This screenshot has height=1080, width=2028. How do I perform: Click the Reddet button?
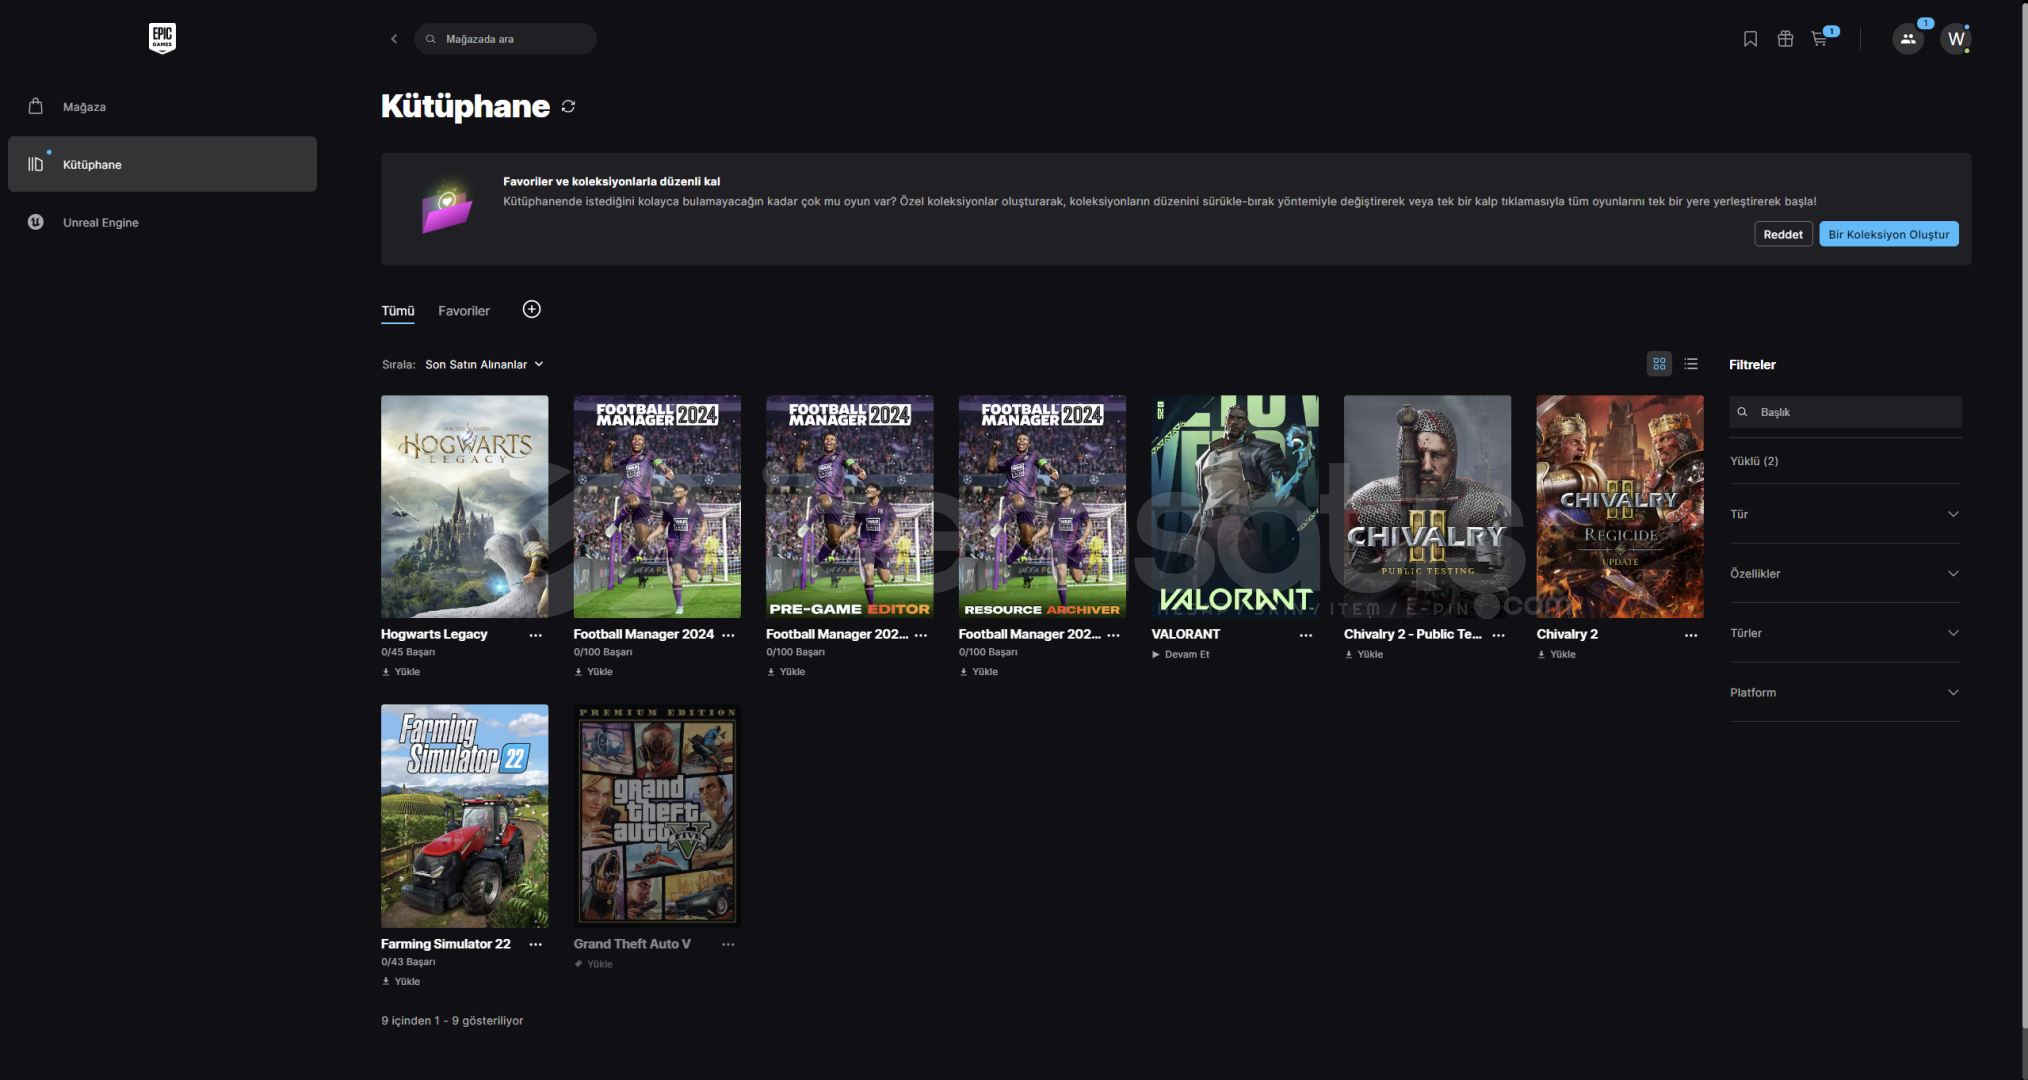click(1782, 234)
